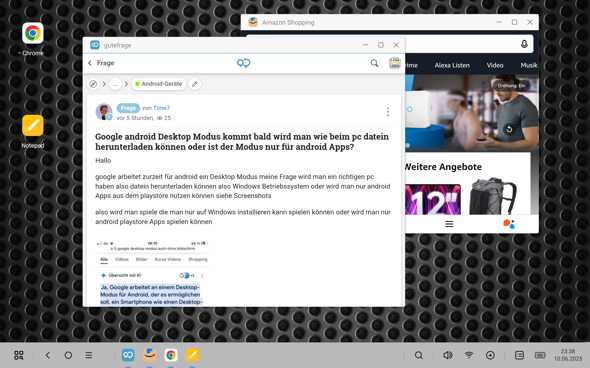This screenshot has width=590, height=368.
Task: Open the Alexa Listen tab in Amazon
Action: click(x=452, y=65)
